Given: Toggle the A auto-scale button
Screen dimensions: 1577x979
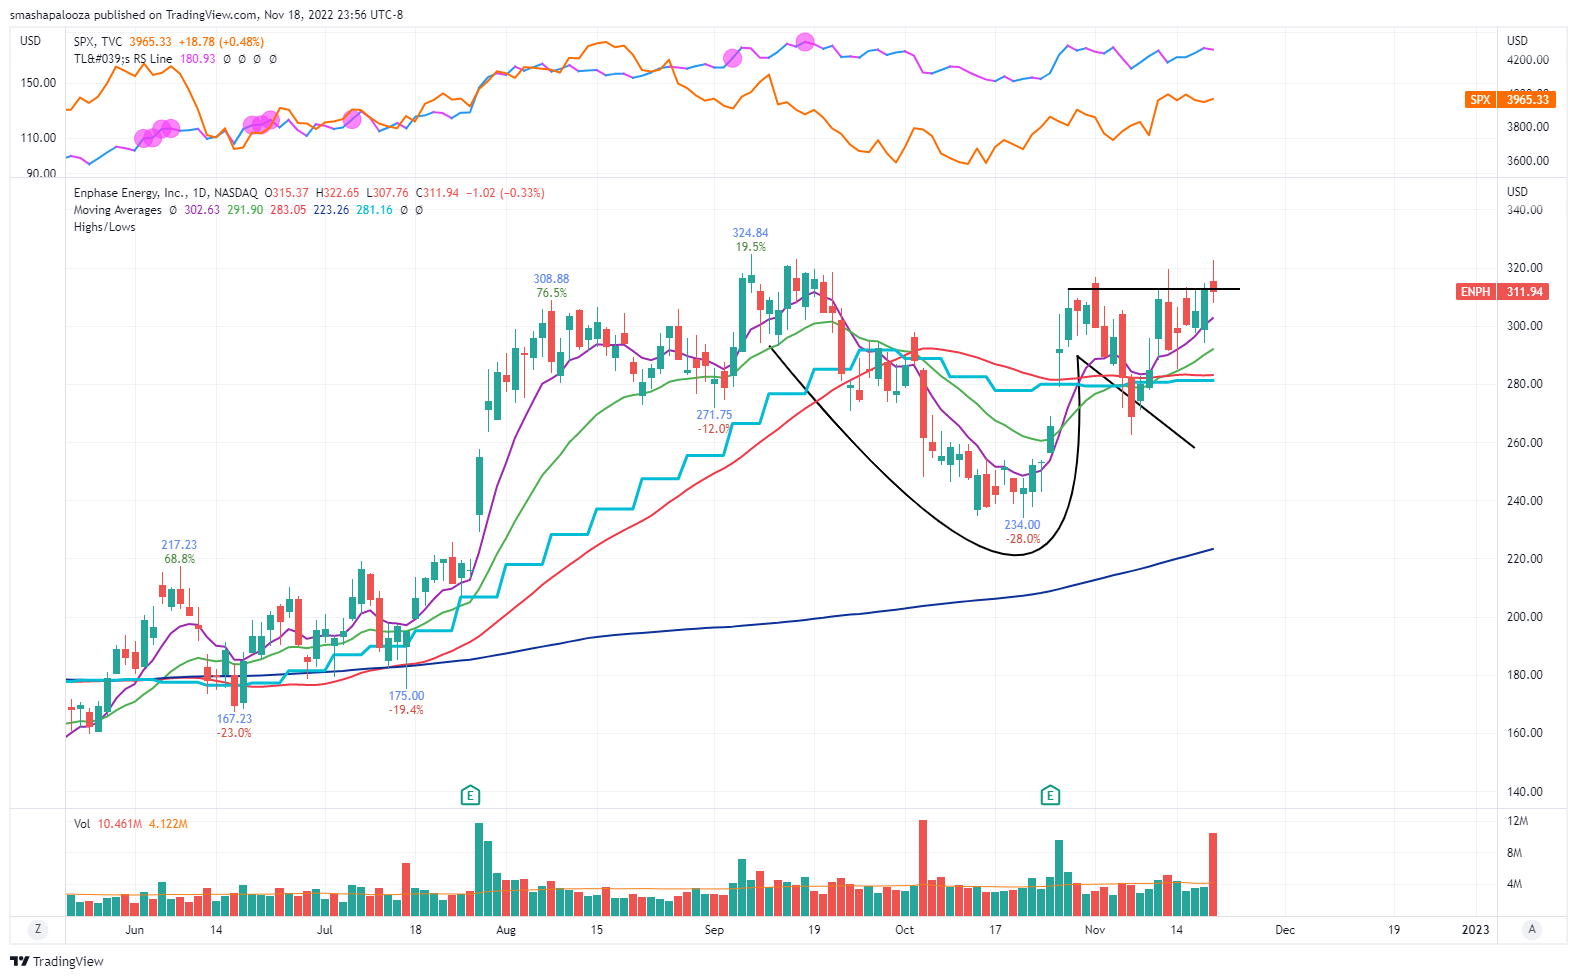Looking at the screenshot, I should [x=1531, y=930].
